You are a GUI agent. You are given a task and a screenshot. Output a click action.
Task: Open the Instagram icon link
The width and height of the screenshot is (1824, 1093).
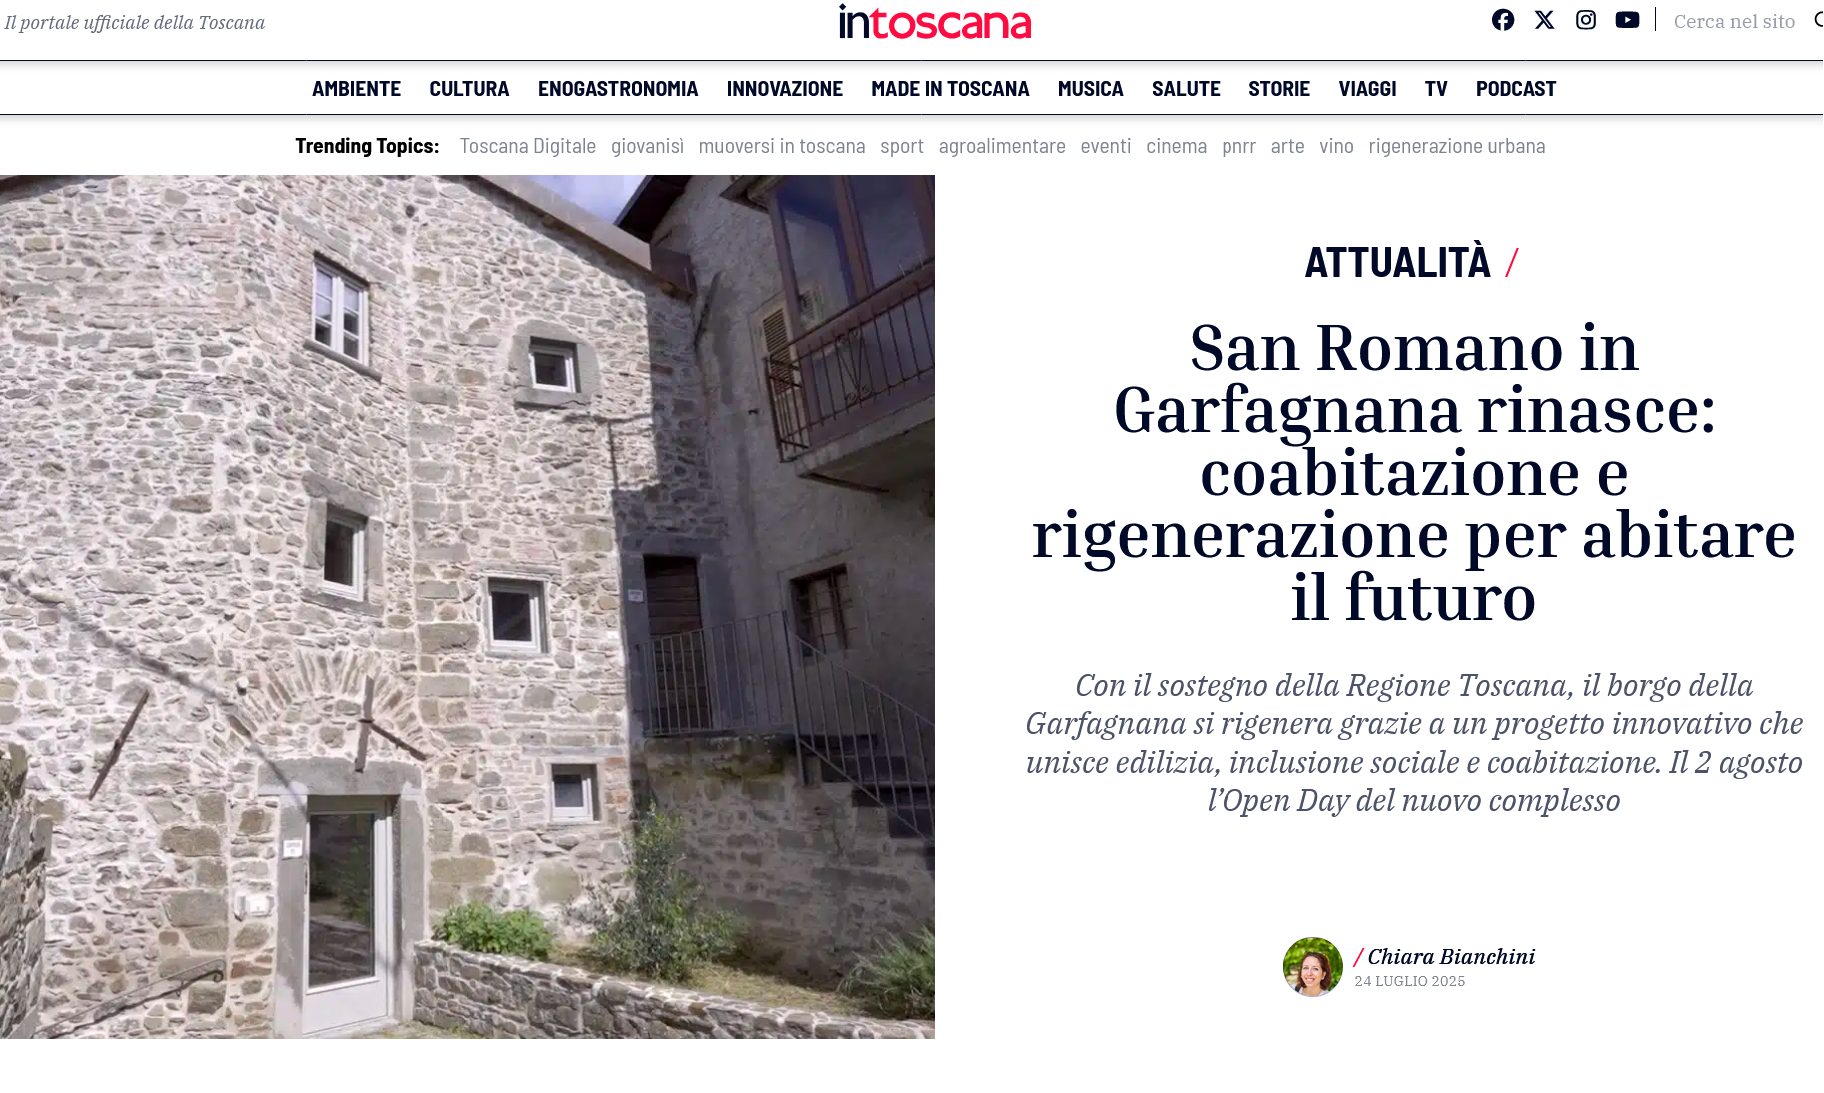click(1586, 20)
